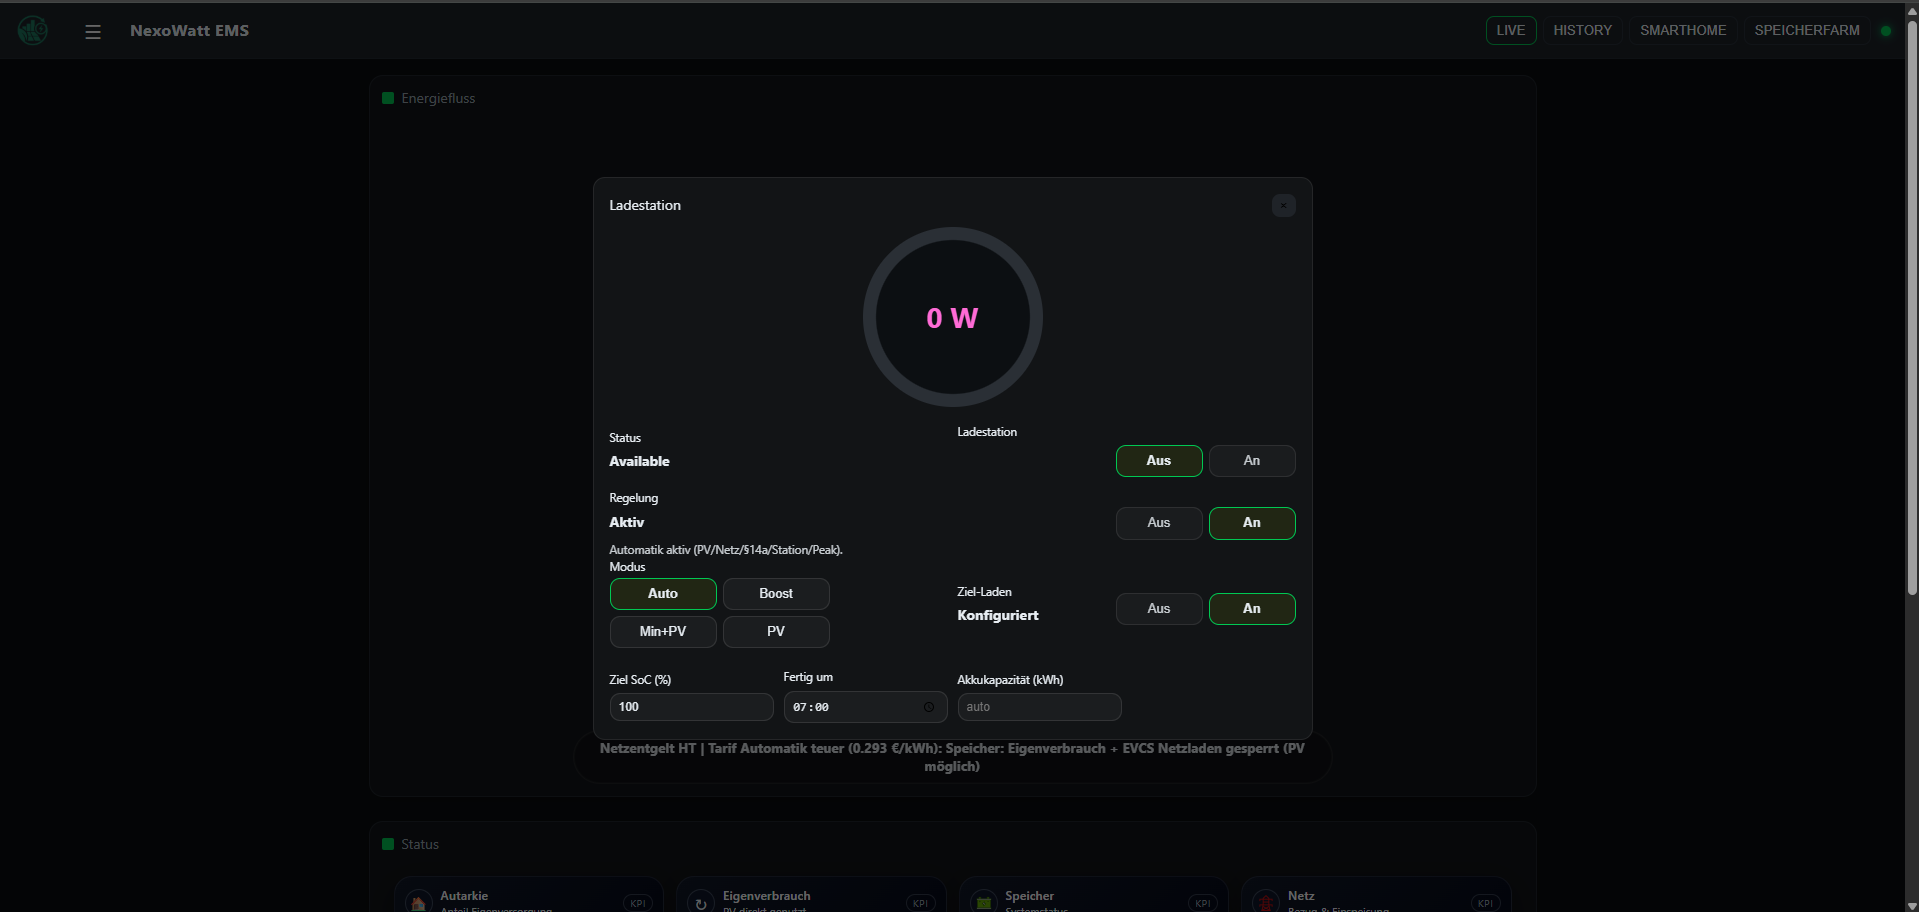Turn Ladestation on with An button
Screen dimensions: 1919x912
(1251, 461)
